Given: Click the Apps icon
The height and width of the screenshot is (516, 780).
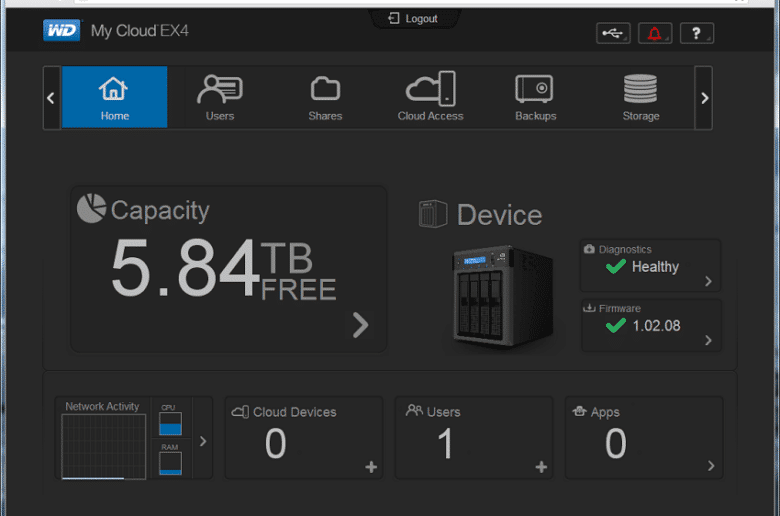Looking at the screenshot, I should click(x=579, y=411).
